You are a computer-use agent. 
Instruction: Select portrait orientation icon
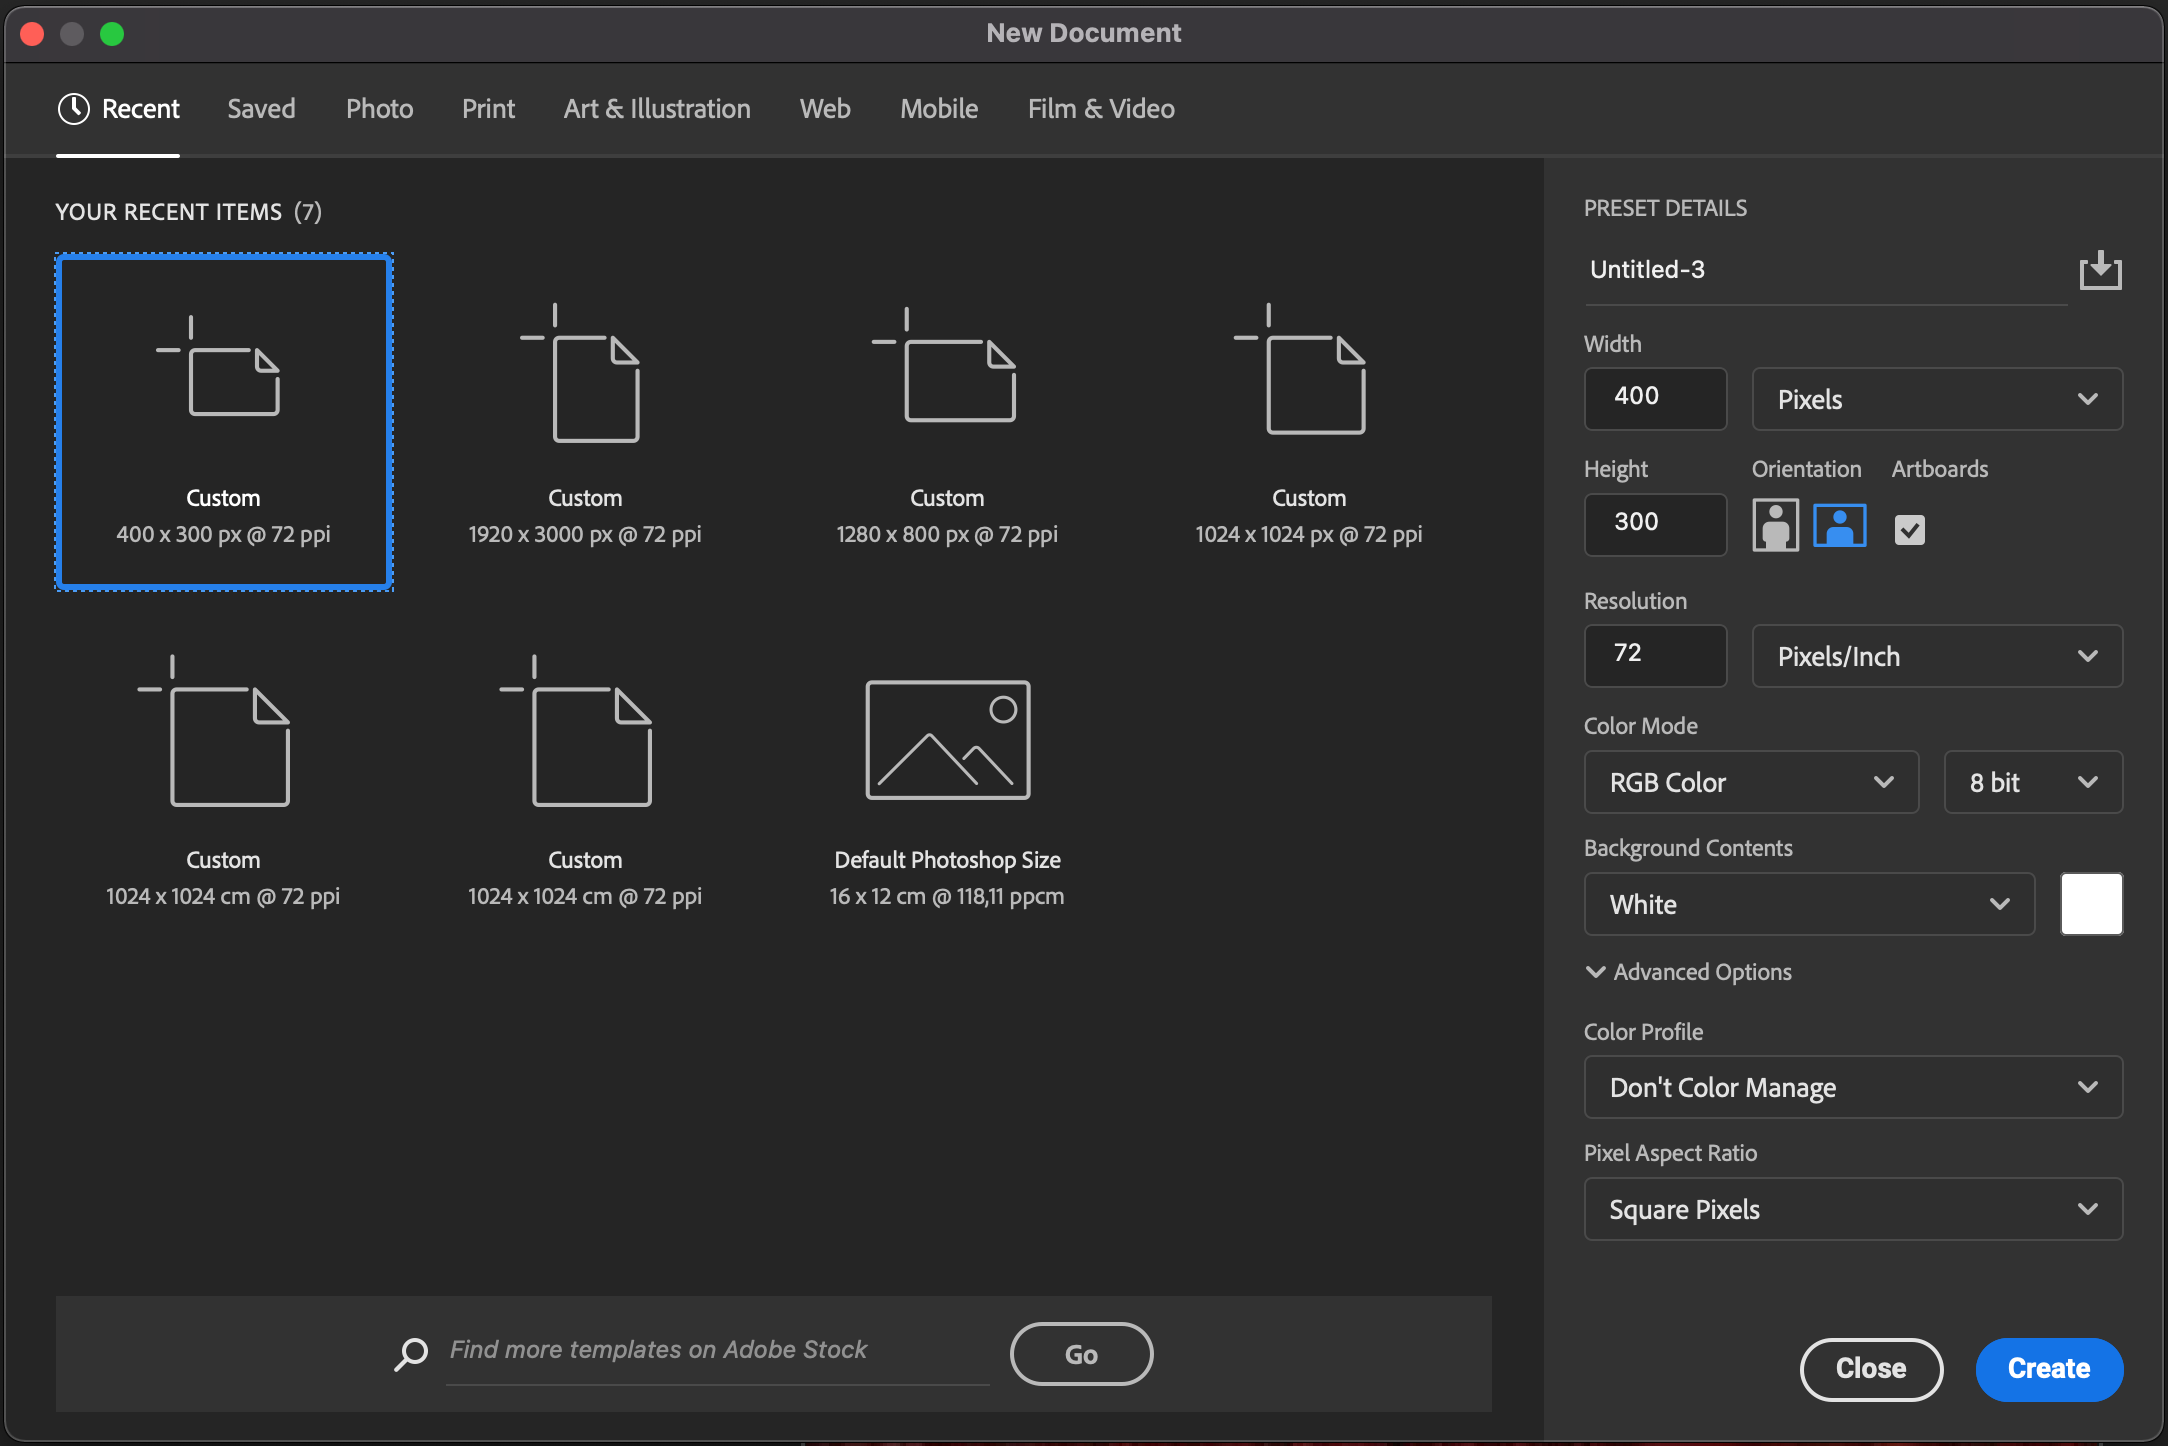click(x=1775, y=525)
